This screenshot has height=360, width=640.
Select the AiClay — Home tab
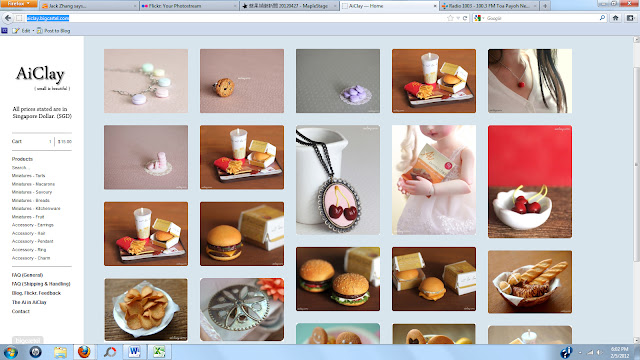click(x=389, y=6)
